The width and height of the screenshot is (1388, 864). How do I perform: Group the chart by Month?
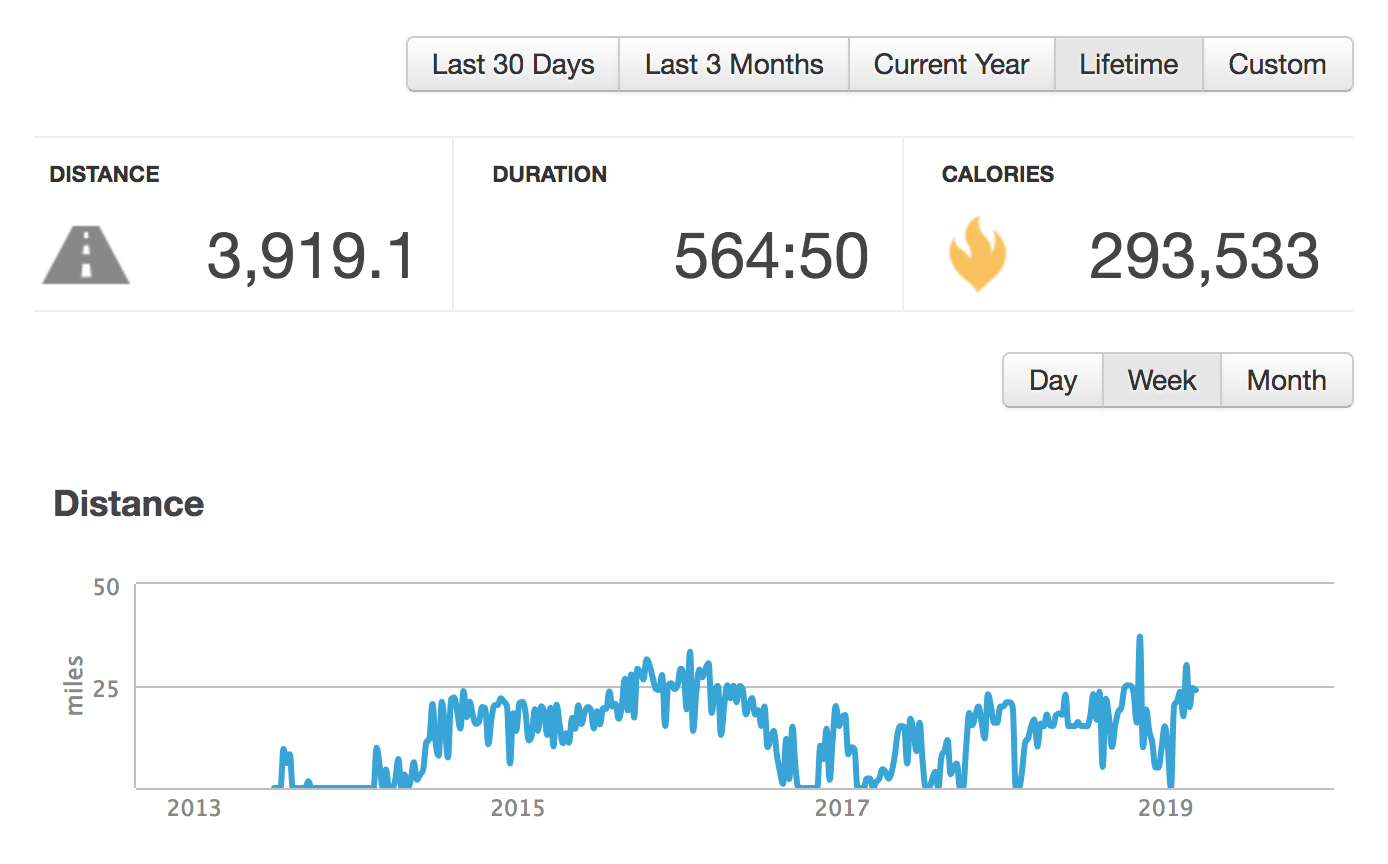(1287, 381)
